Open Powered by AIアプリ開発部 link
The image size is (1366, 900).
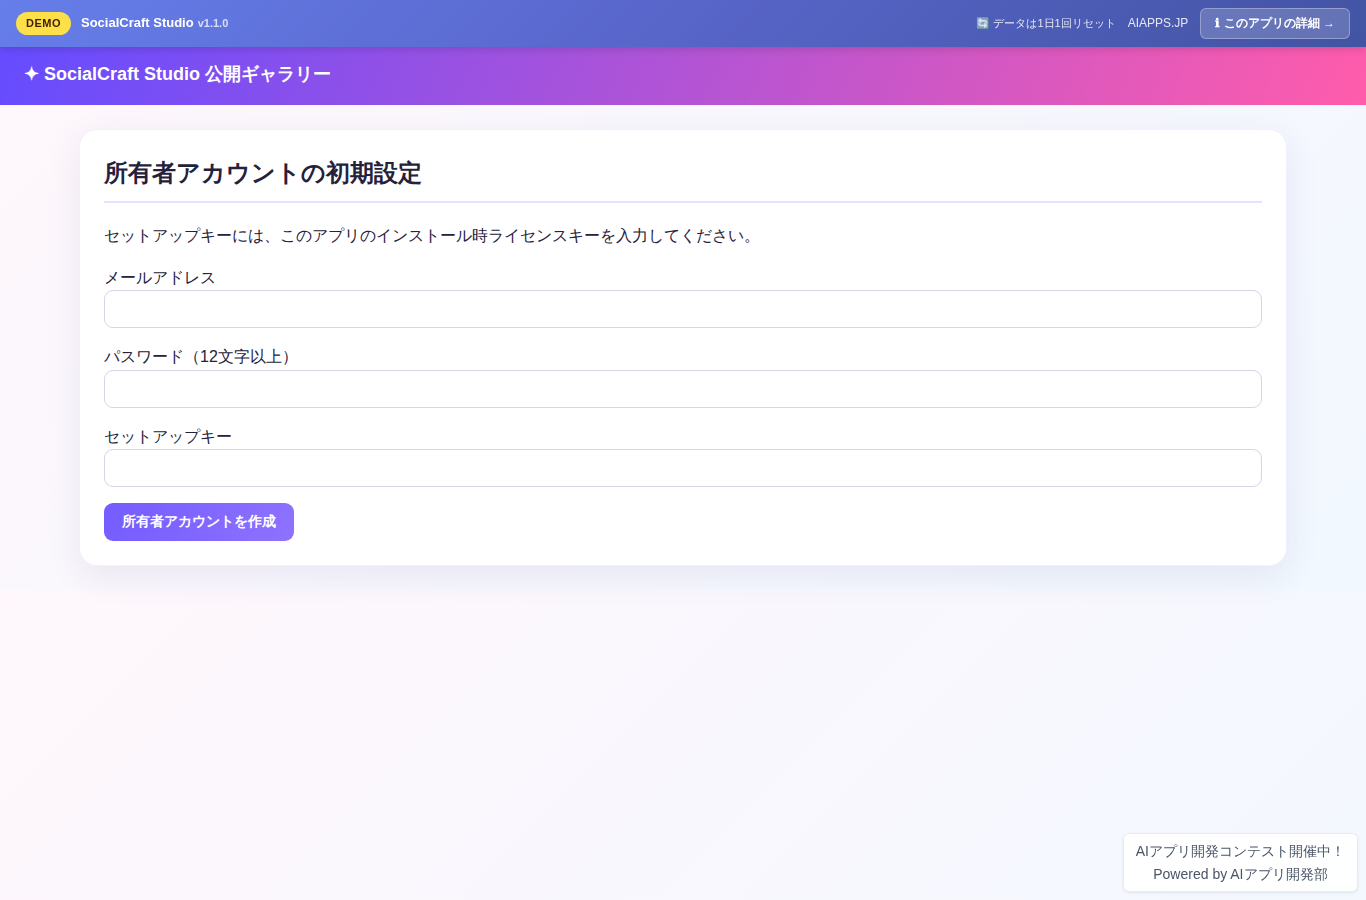(x=1240, y=874)
